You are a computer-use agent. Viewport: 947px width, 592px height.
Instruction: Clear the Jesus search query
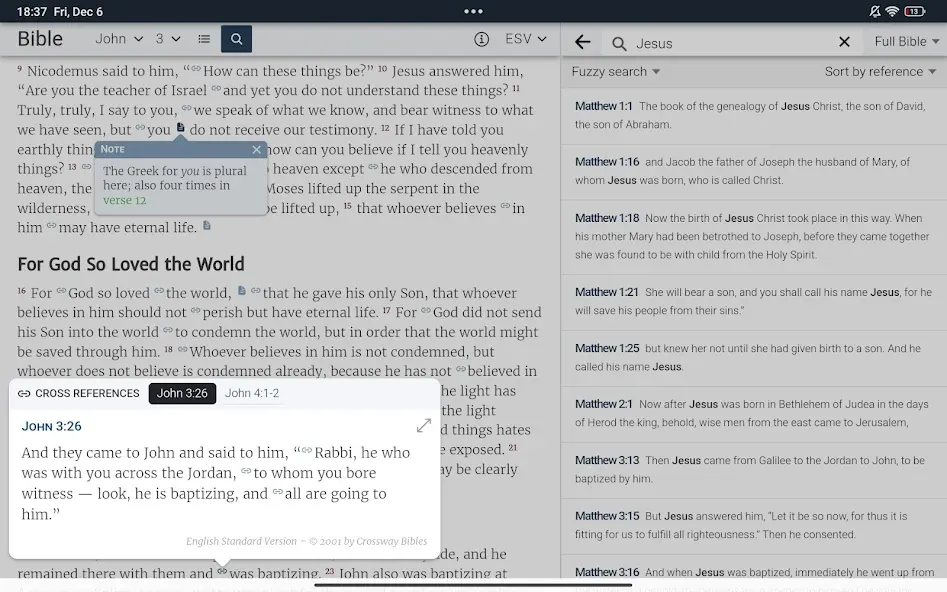[844, 42]
